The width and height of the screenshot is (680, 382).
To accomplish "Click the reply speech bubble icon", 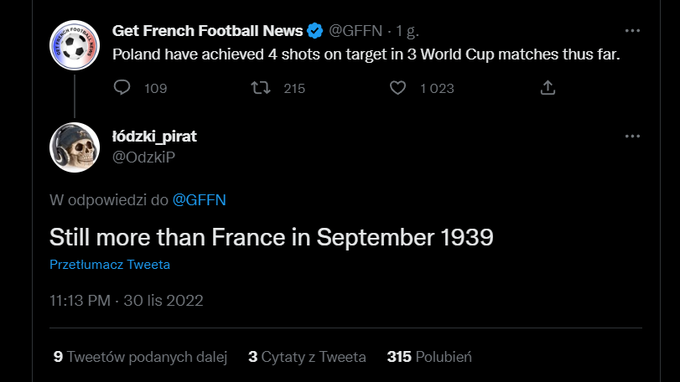I will [122, 88].
